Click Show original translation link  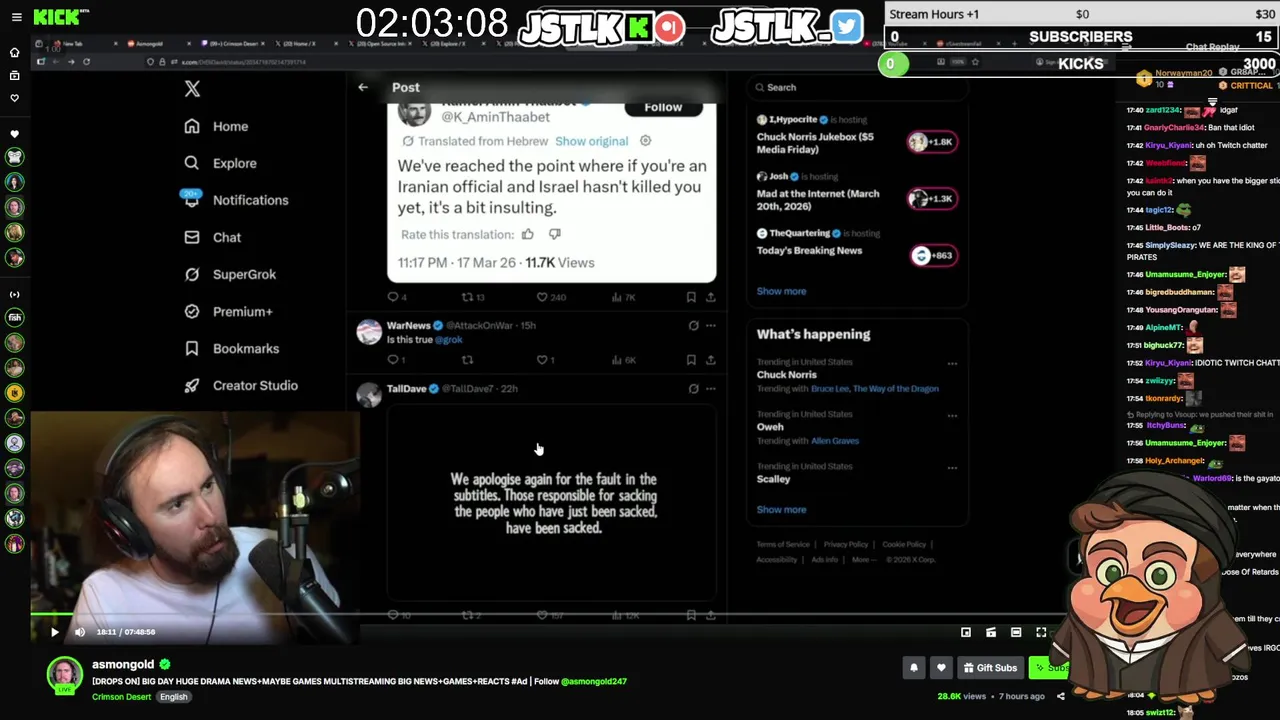[592, 141]
